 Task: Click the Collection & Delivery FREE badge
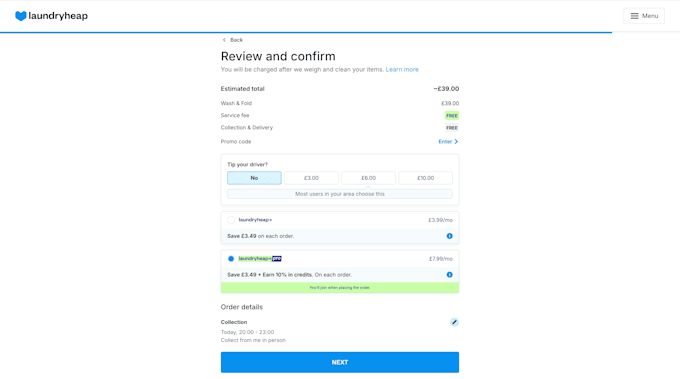click(452, 128)
